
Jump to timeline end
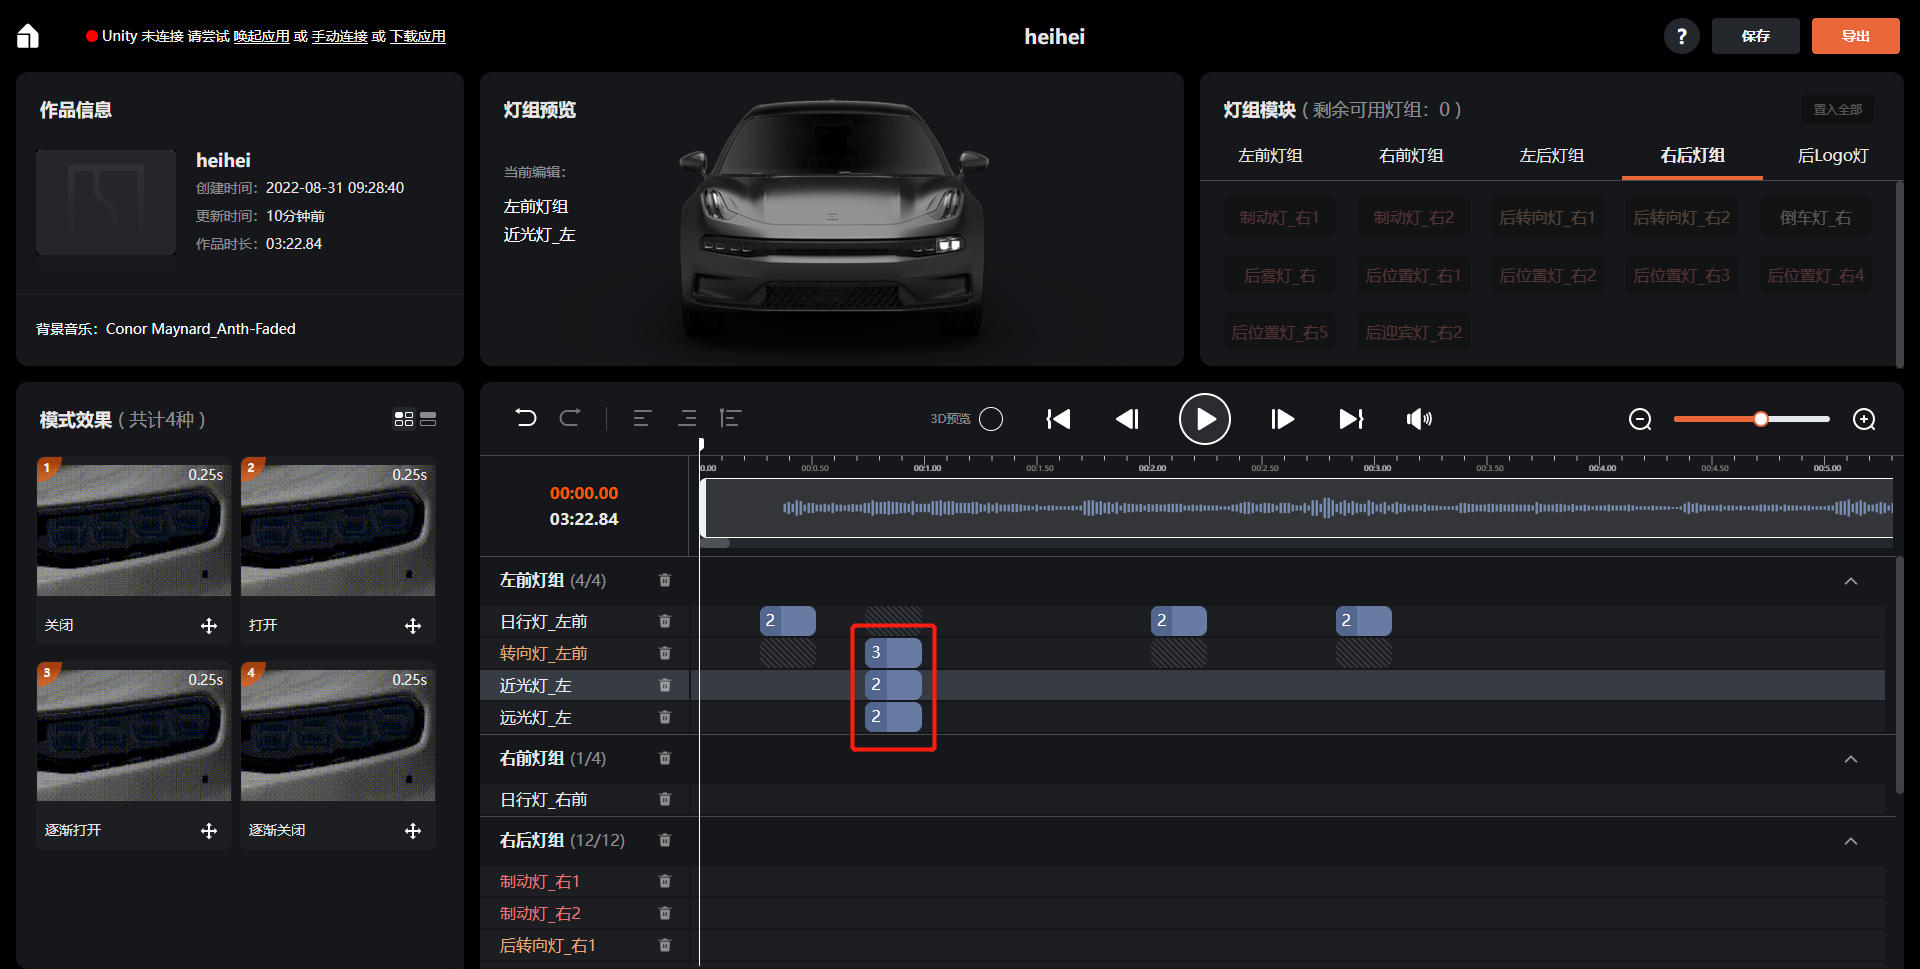1351,419
